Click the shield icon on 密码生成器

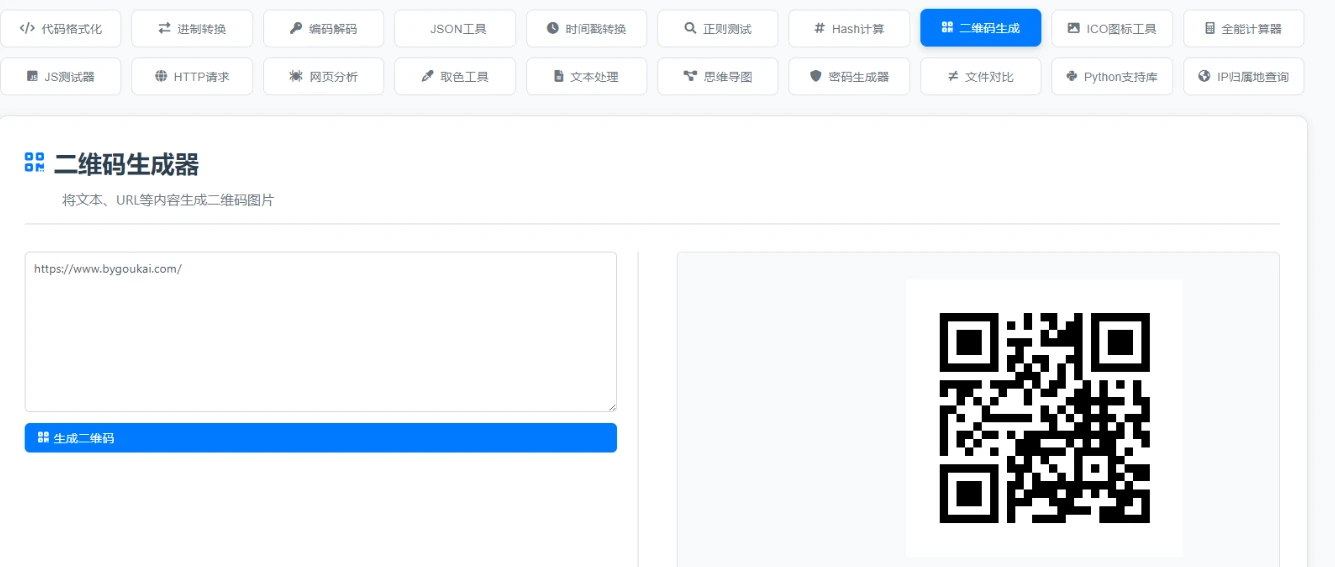(x=816, y=76)
